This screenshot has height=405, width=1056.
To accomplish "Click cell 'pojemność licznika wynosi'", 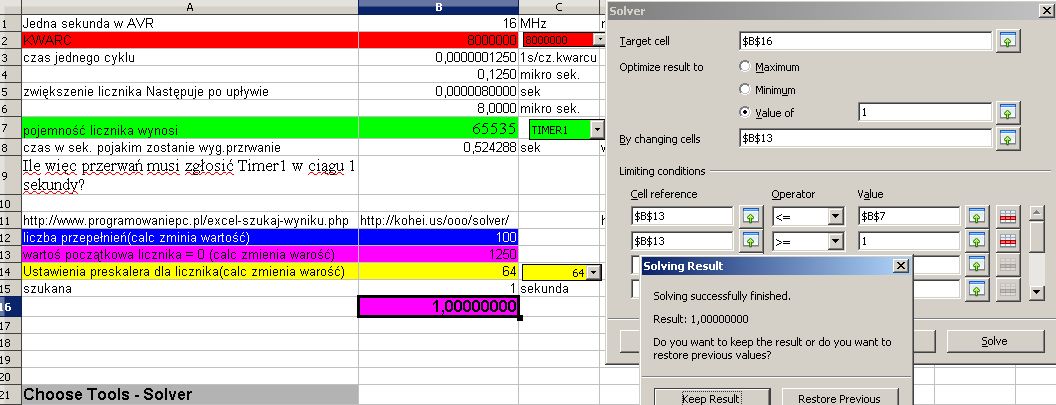I will coord(190,129).
